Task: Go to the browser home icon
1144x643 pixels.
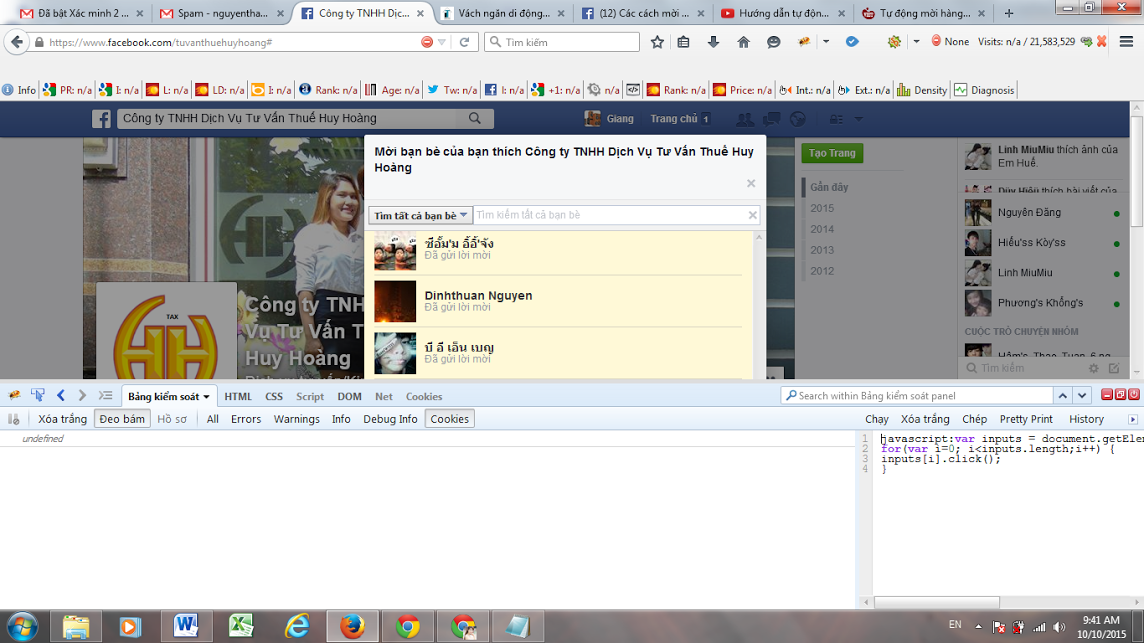Action: pyautogui.click(x=743, y=42)
